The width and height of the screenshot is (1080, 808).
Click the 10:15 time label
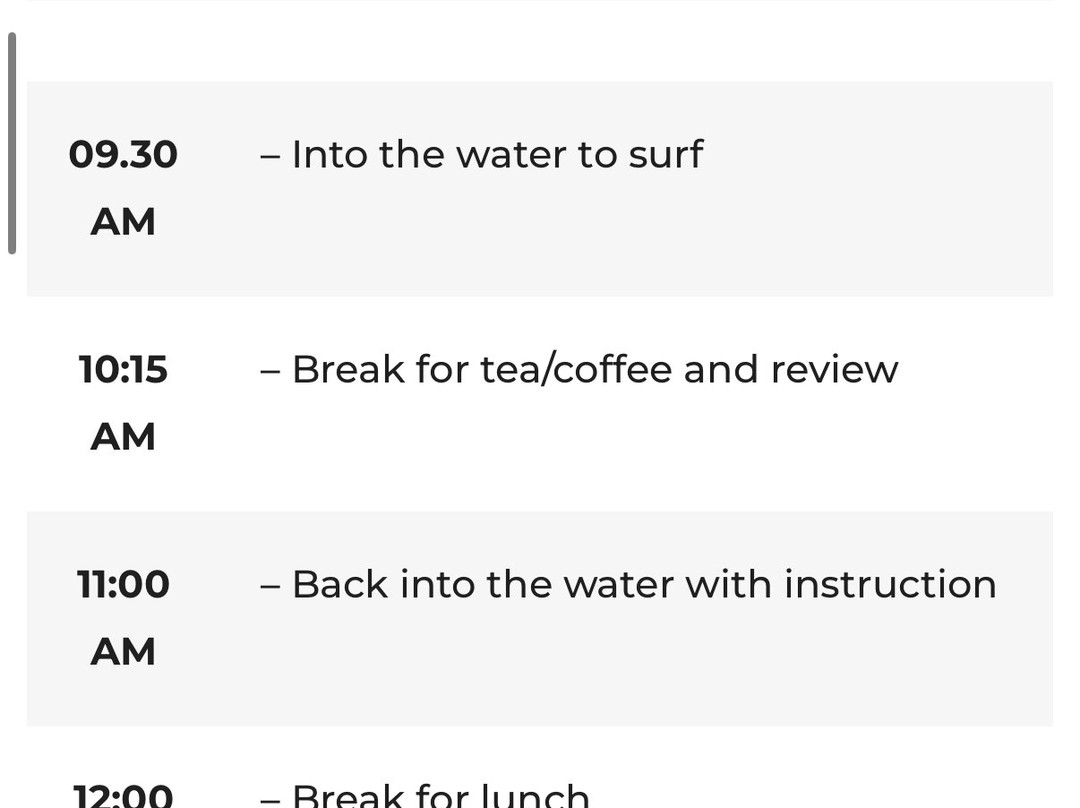[x=123, y=370]
